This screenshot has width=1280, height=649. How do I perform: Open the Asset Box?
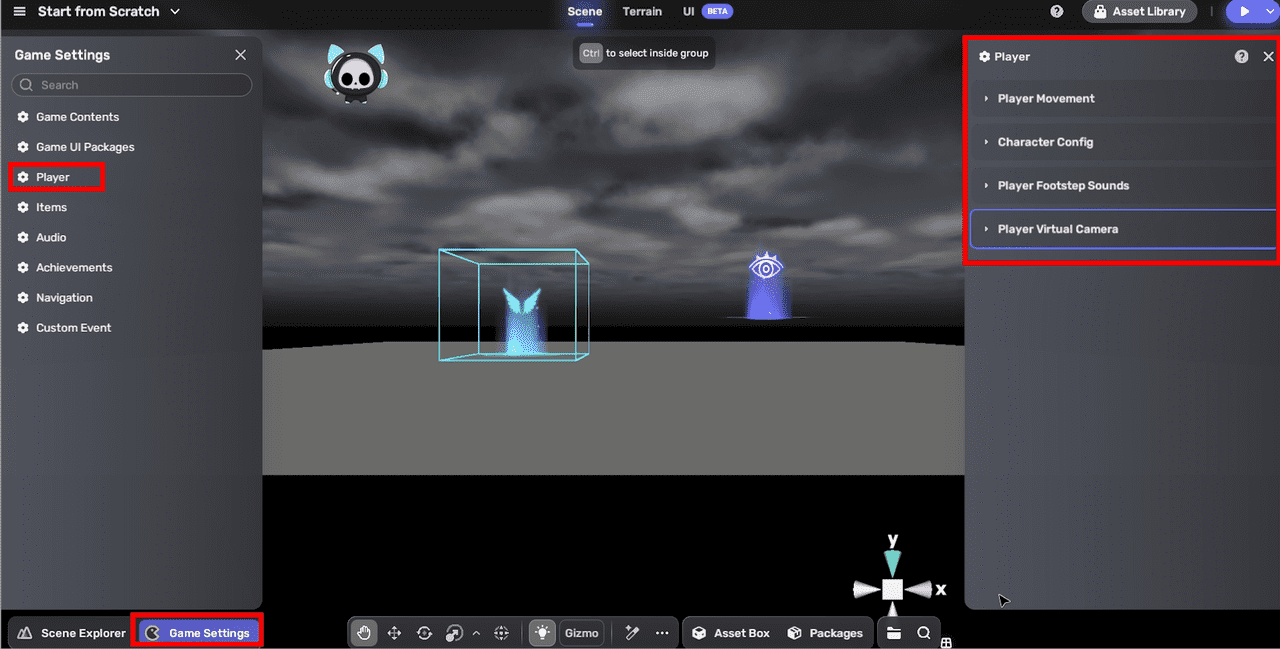tap(731, 633)
